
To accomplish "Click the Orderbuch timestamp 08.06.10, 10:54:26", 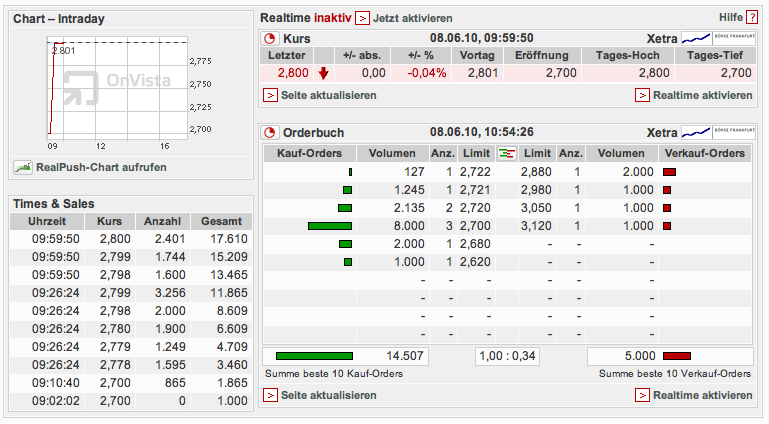I will pyautogui.click(x=482, y=132).
